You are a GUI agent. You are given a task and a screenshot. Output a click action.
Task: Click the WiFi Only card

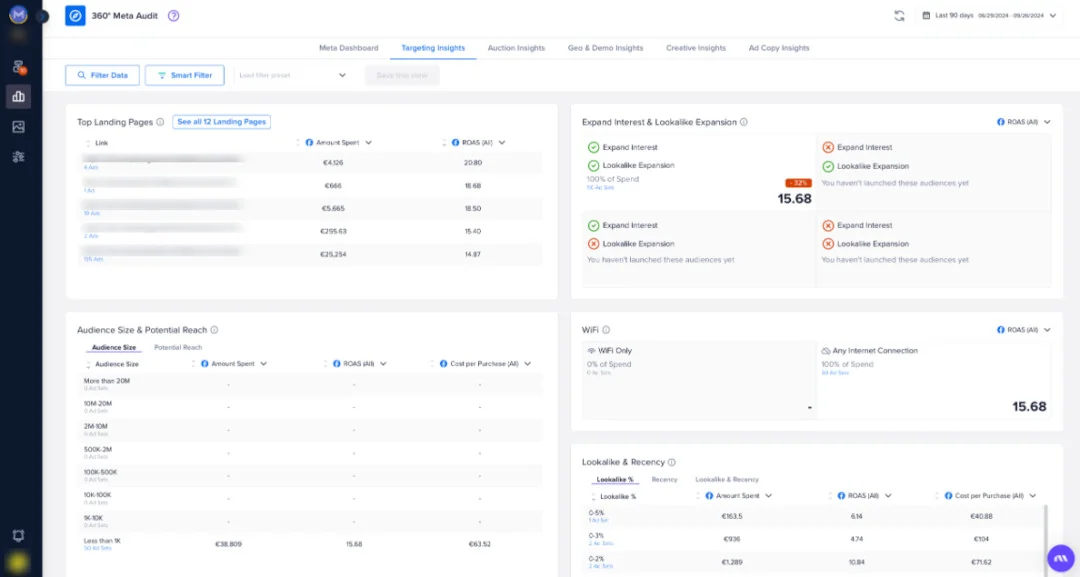[x=698, y=381]
